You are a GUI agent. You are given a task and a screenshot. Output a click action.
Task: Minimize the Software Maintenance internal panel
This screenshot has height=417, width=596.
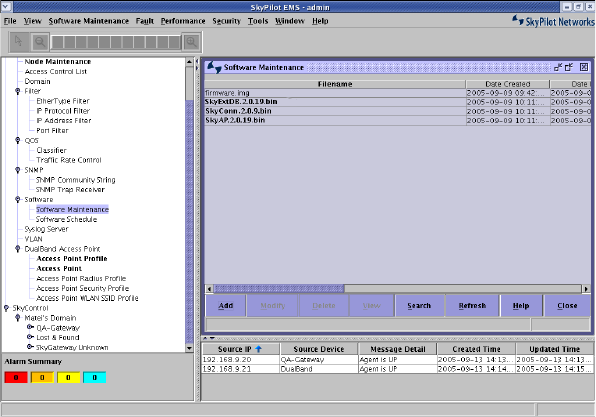click(x=558, y=67)
